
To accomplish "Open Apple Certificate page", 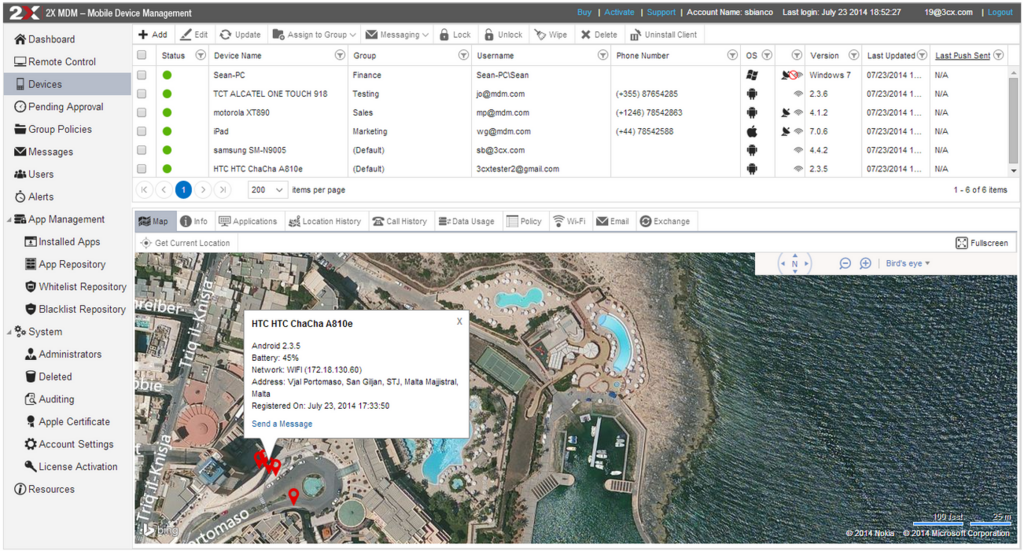I will point(67,422).
